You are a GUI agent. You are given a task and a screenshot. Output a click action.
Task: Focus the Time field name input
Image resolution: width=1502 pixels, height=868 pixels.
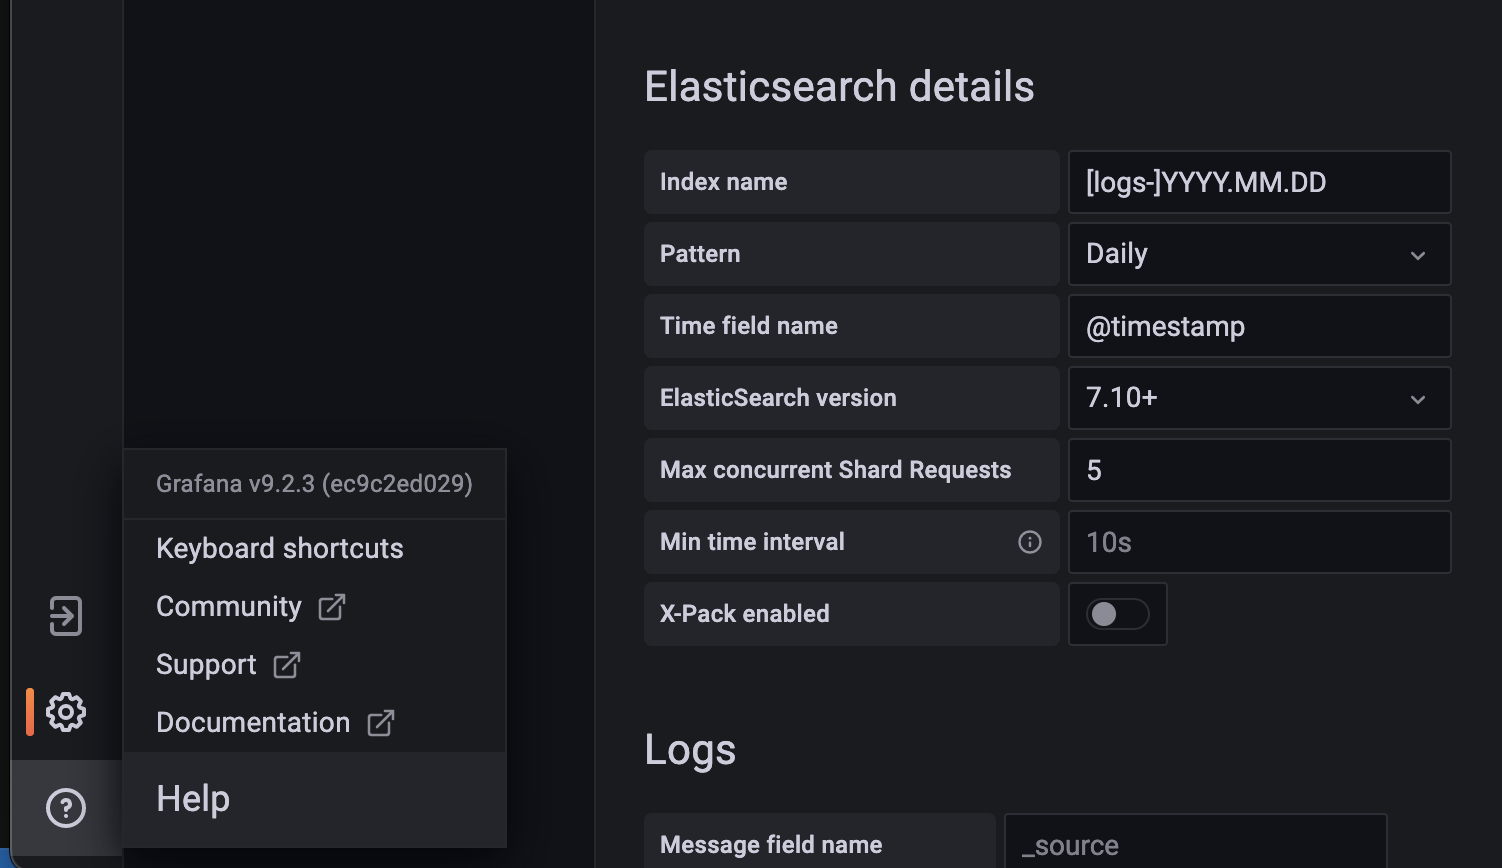[x=1259, y=326]
